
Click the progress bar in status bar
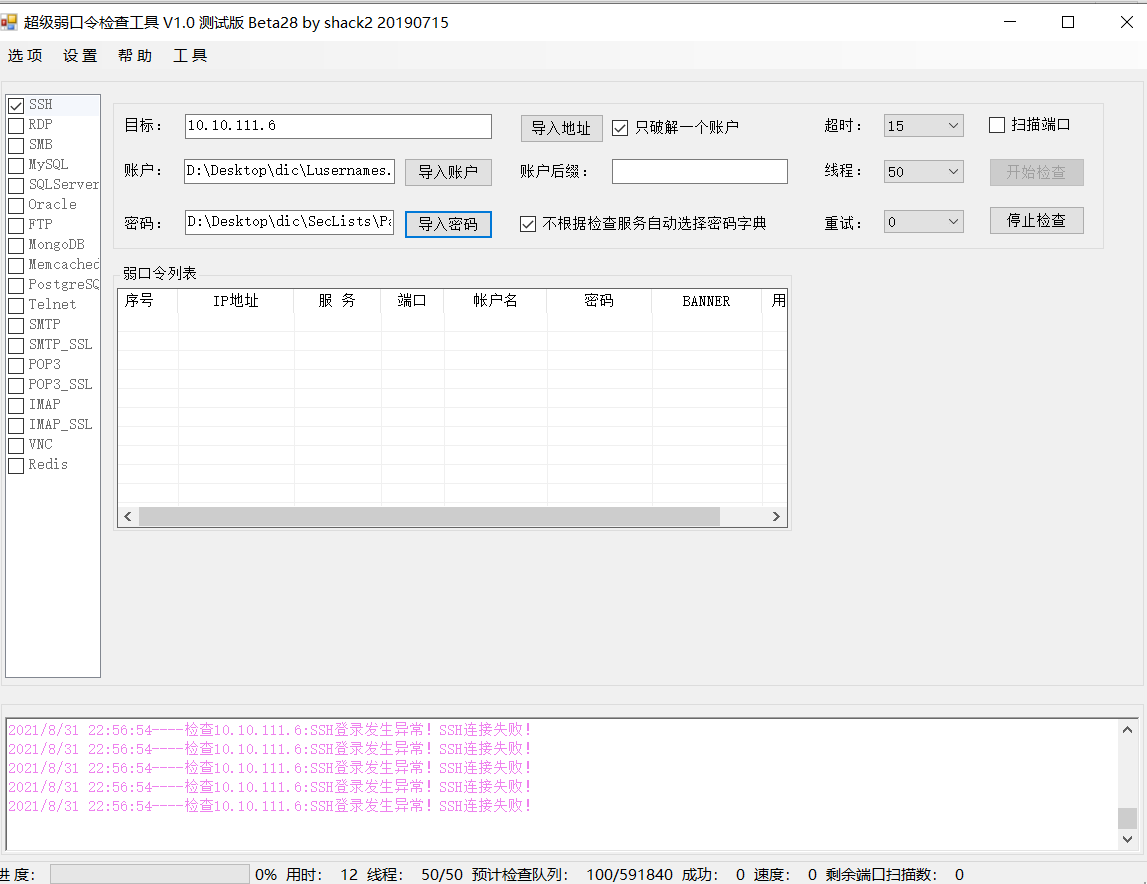[149, 874]
